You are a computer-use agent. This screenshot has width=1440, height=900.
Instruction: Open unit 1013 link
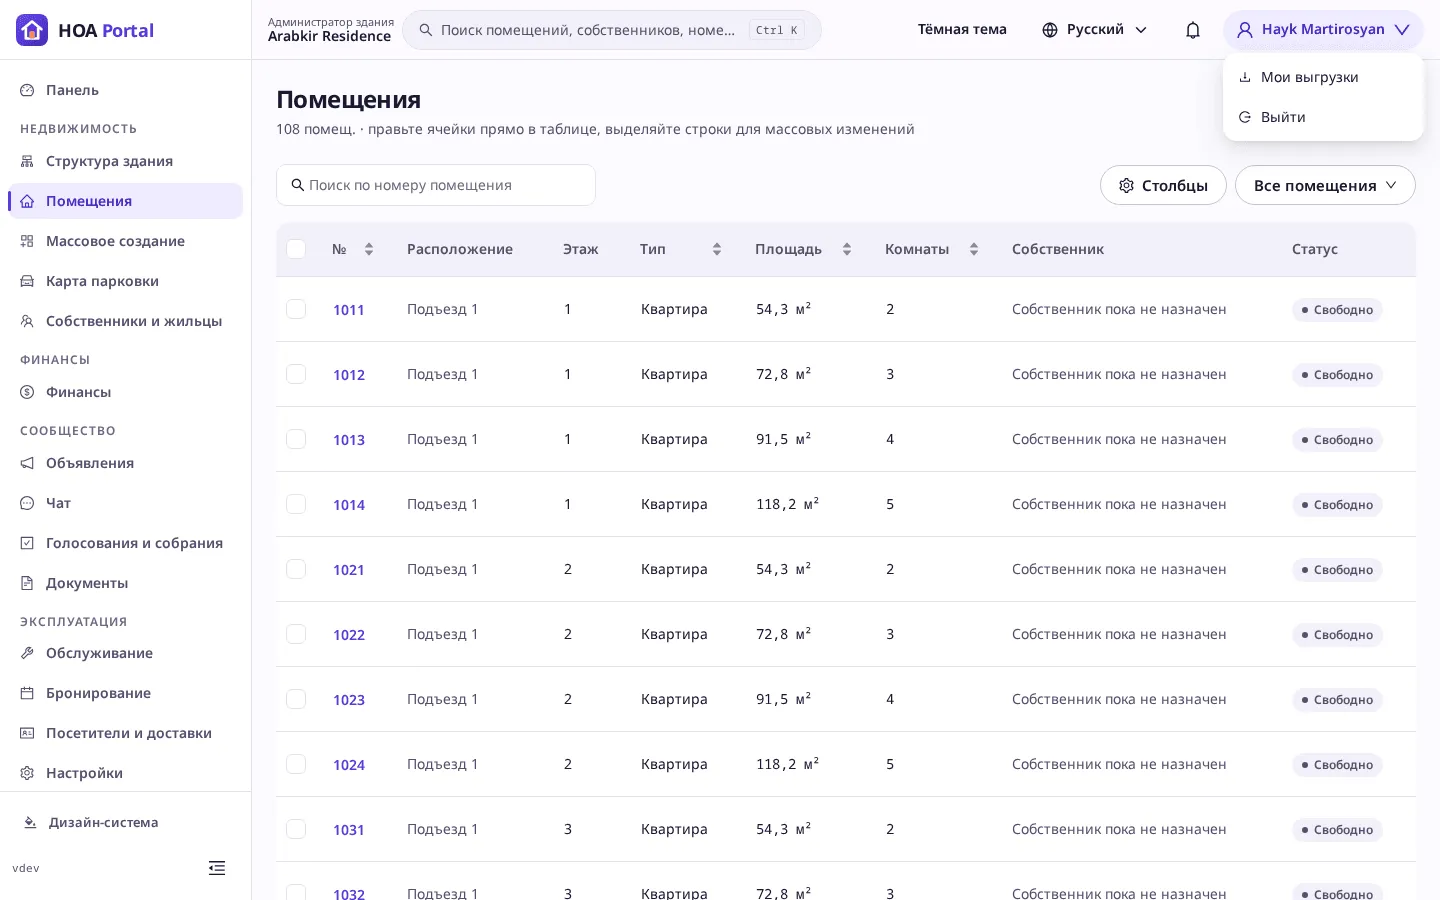(349, 440)
